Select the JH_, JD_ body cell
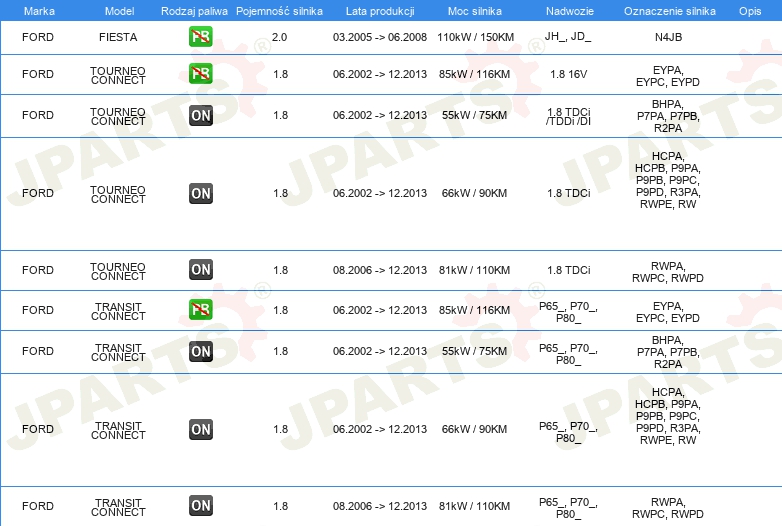 click(568, 36)
